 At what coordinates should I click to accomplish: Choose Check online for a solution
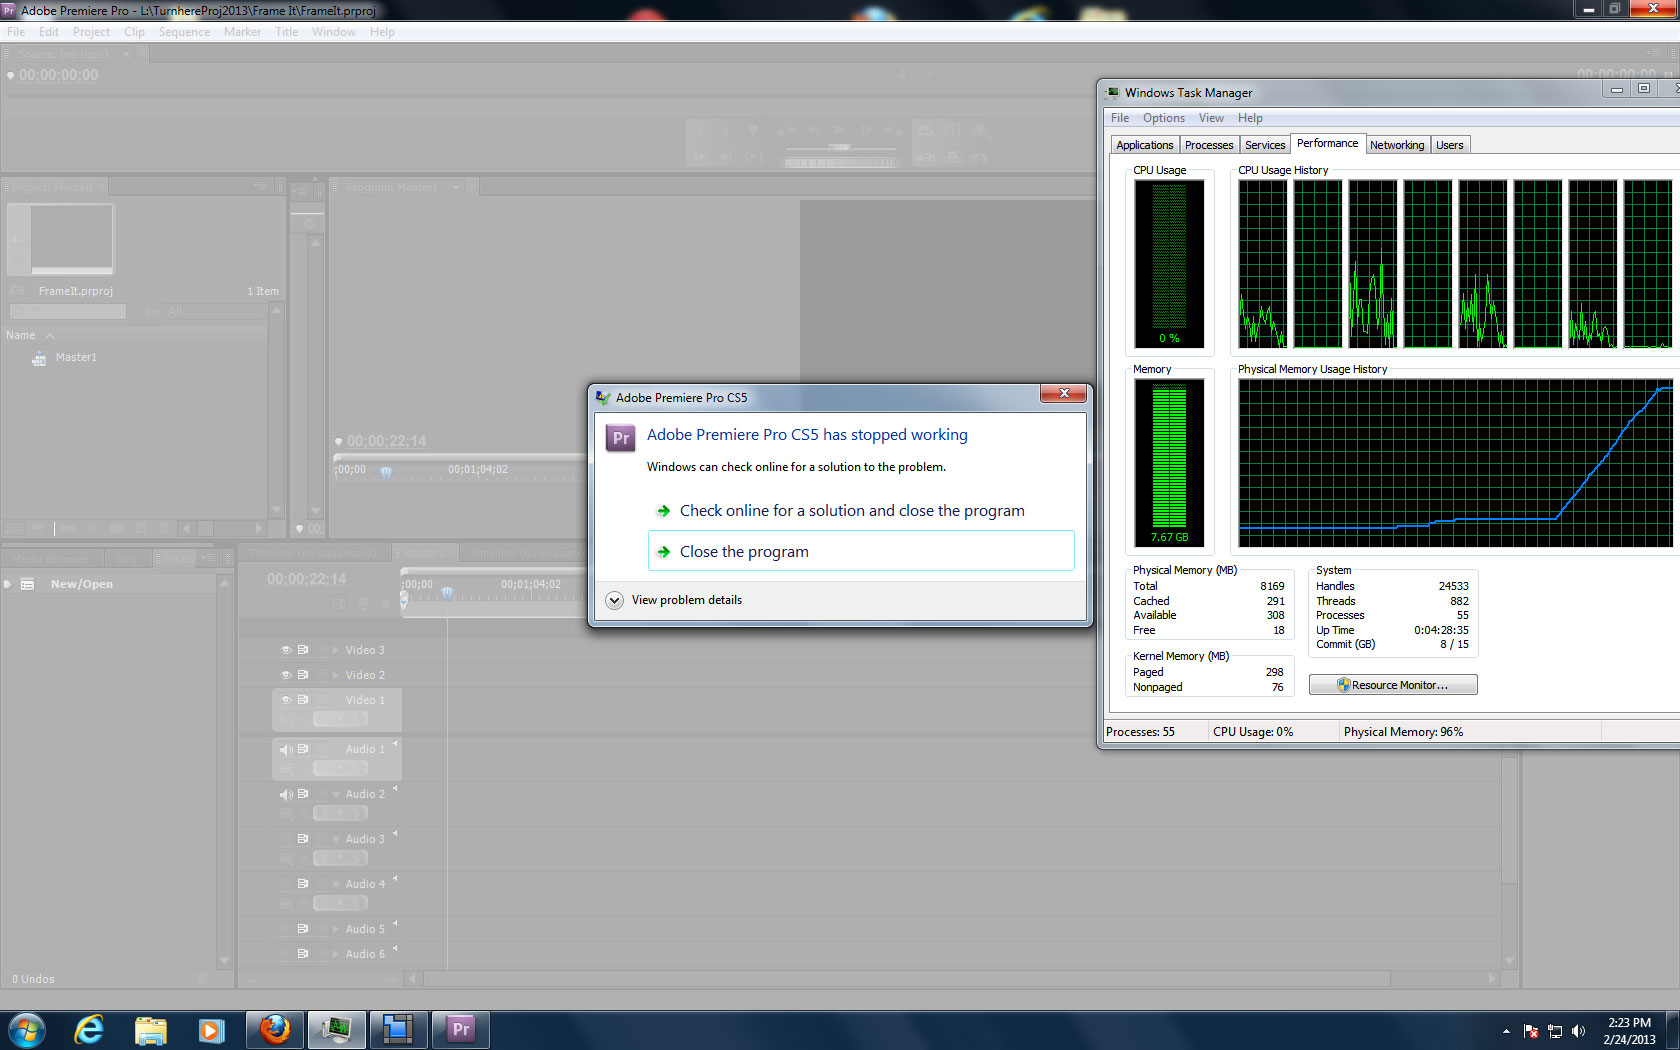(851, 511)
